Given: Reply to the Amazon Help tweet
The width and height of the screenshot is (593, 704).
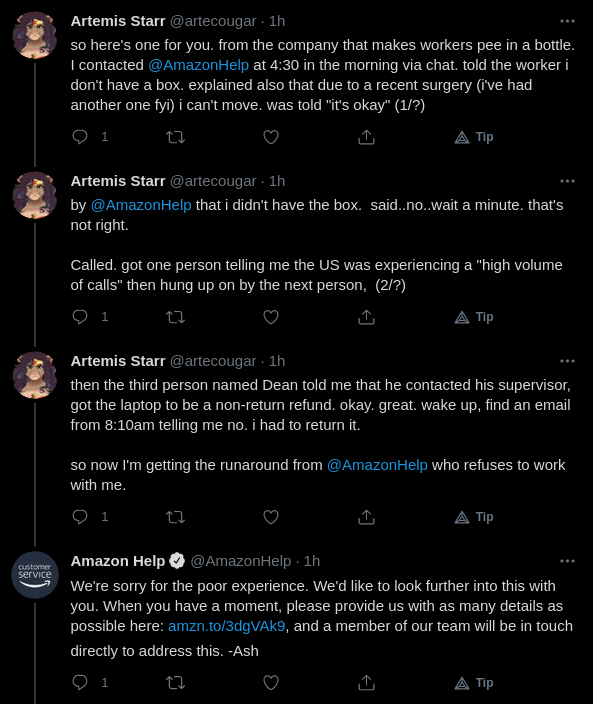Looking at the screenshot, I should tap(80, 683).
